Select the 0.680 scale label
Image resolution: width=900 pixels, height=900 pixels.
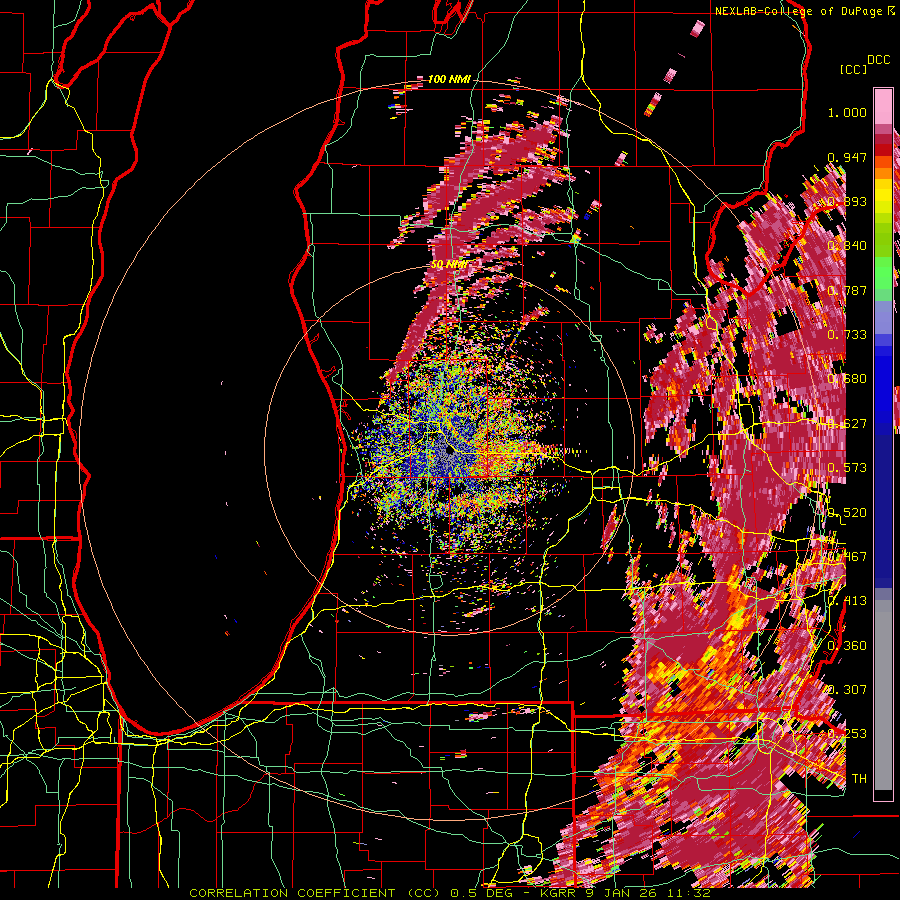(847, 379)
